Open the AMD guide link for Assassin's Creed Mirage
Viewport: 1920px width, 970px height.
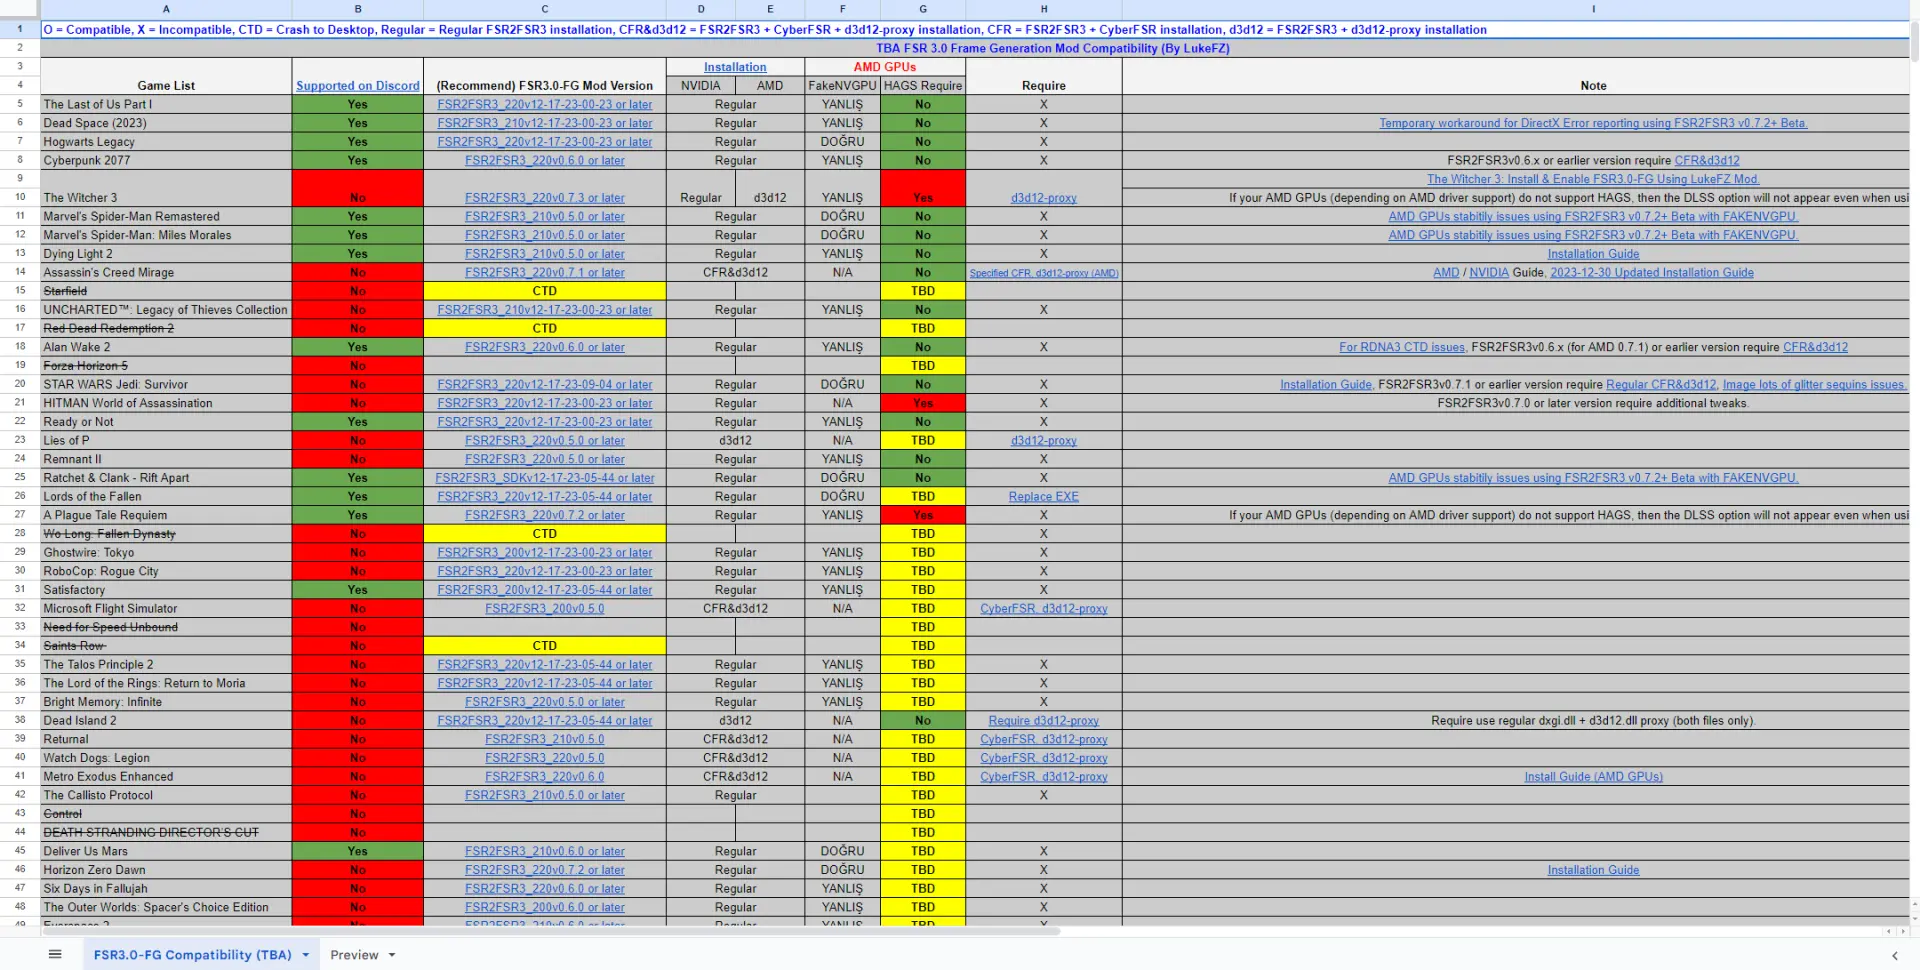coord(1446,272)
